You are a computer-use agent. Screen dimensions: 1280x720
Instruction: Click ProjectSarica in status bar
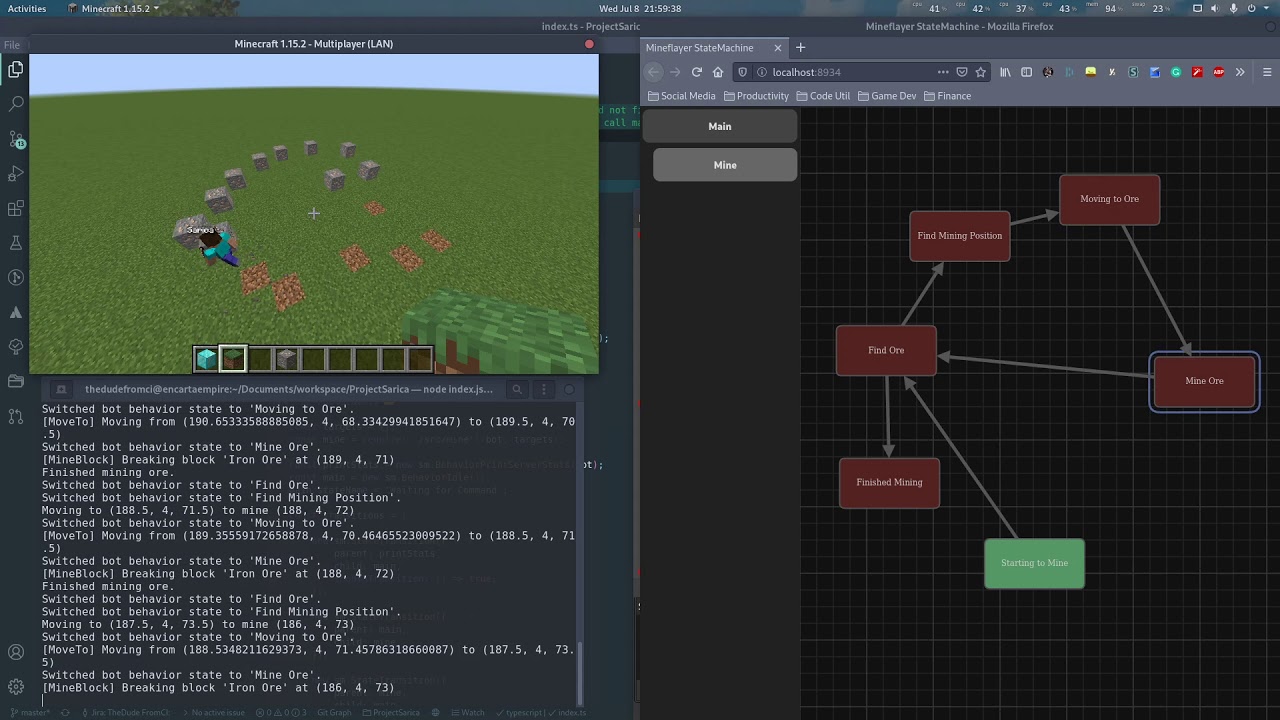(x=392, y=713)
